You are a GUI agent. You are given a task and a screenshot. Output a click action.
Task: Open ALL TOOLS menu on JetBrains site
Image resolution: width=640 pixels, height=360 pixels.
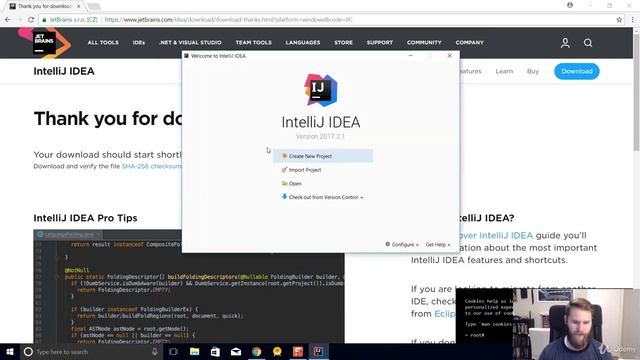coord(103,42)
